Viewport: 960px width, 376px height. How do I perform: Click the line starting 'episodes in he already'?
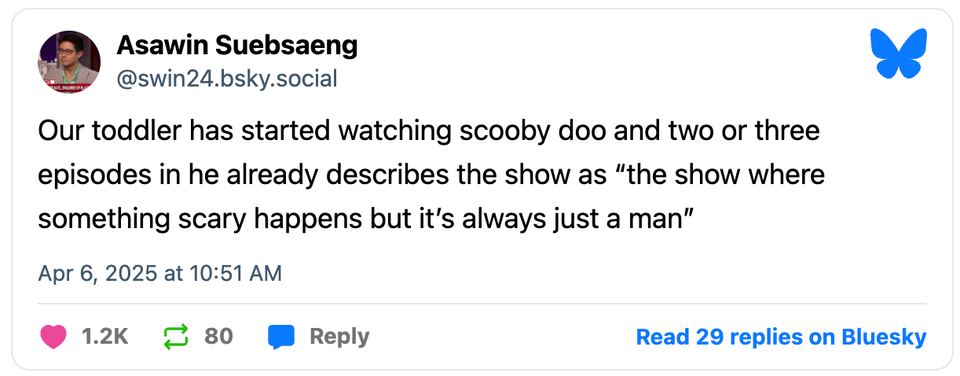432,176
